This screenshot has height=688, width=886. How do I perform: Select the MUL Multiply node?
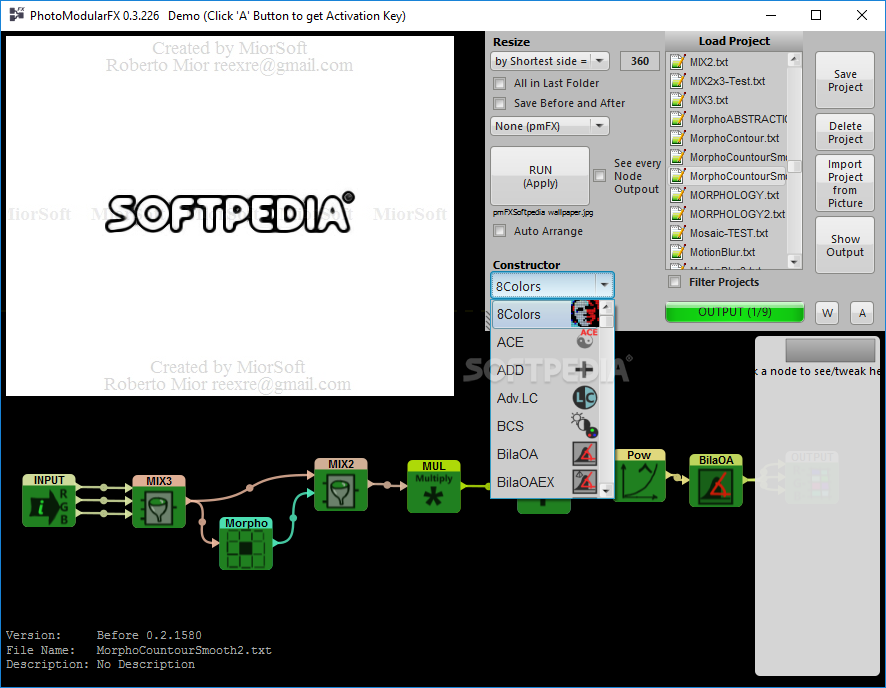pos(434,486)
